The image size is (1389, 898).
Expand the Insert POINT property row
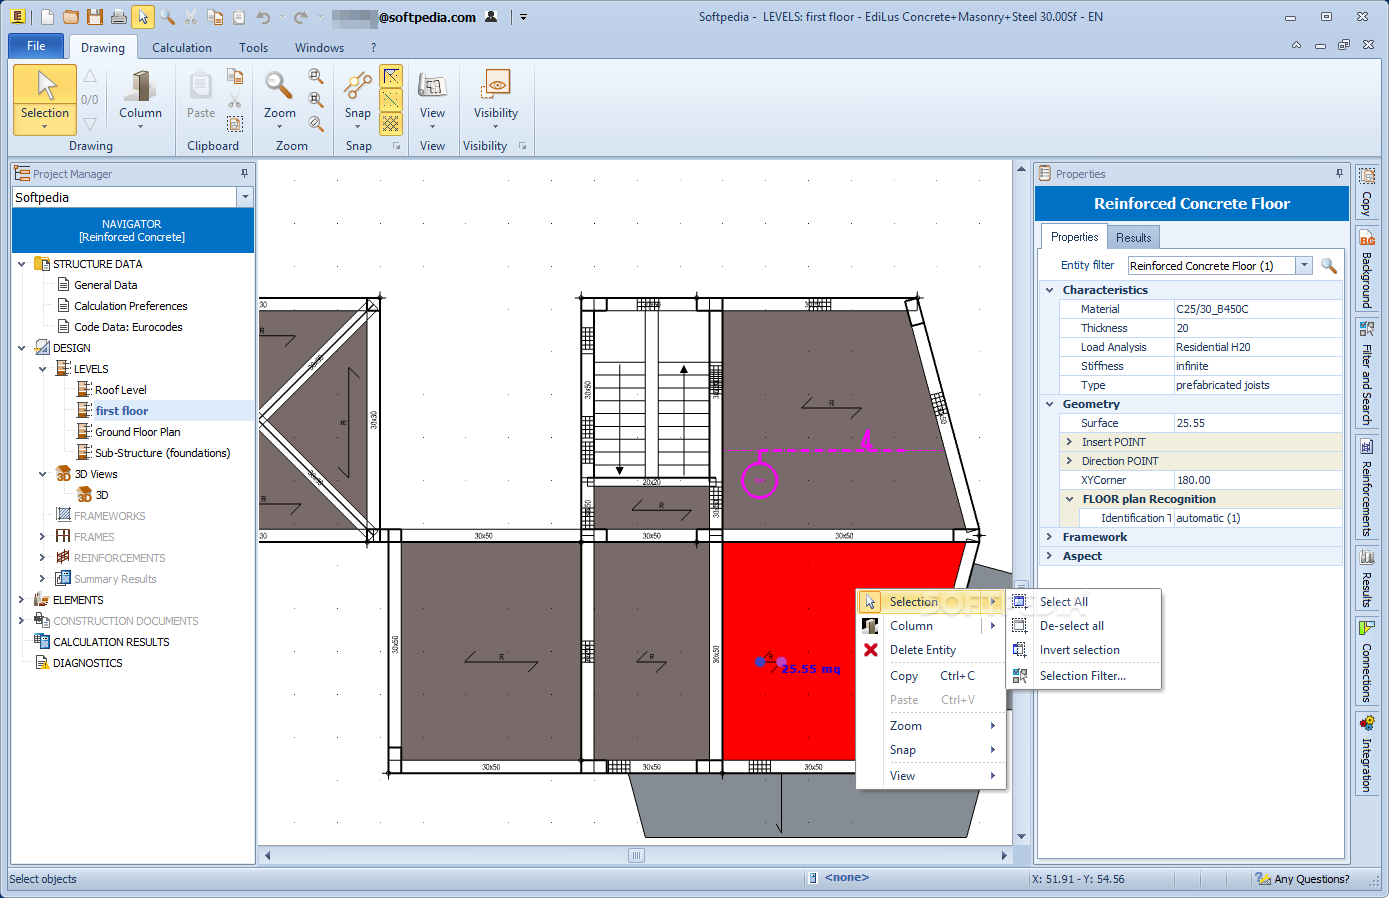[1069, 442]
